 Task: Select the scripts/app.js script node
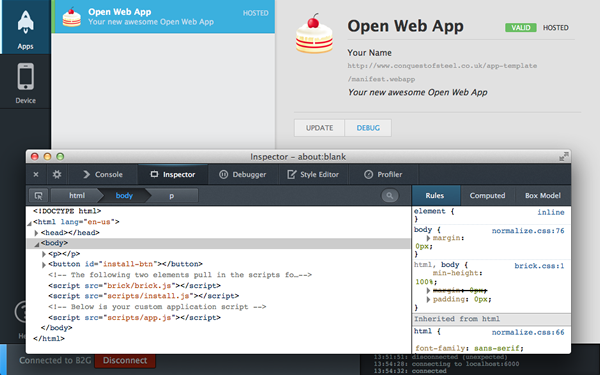pos(134,318)
